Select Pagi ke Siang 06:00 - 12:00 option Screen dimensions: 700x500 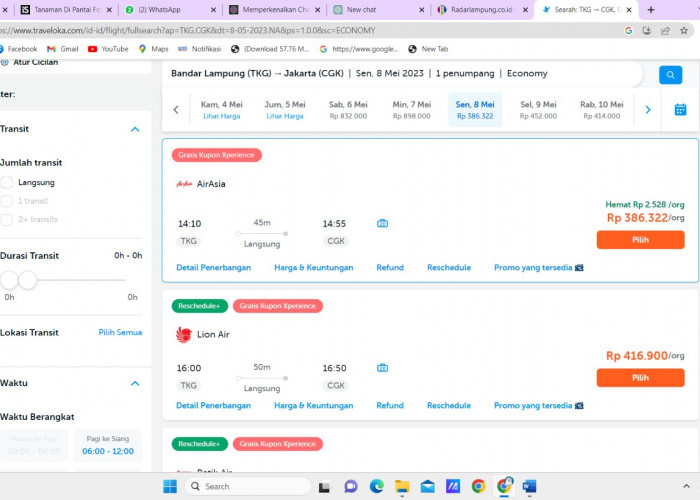tap(108, 445)
